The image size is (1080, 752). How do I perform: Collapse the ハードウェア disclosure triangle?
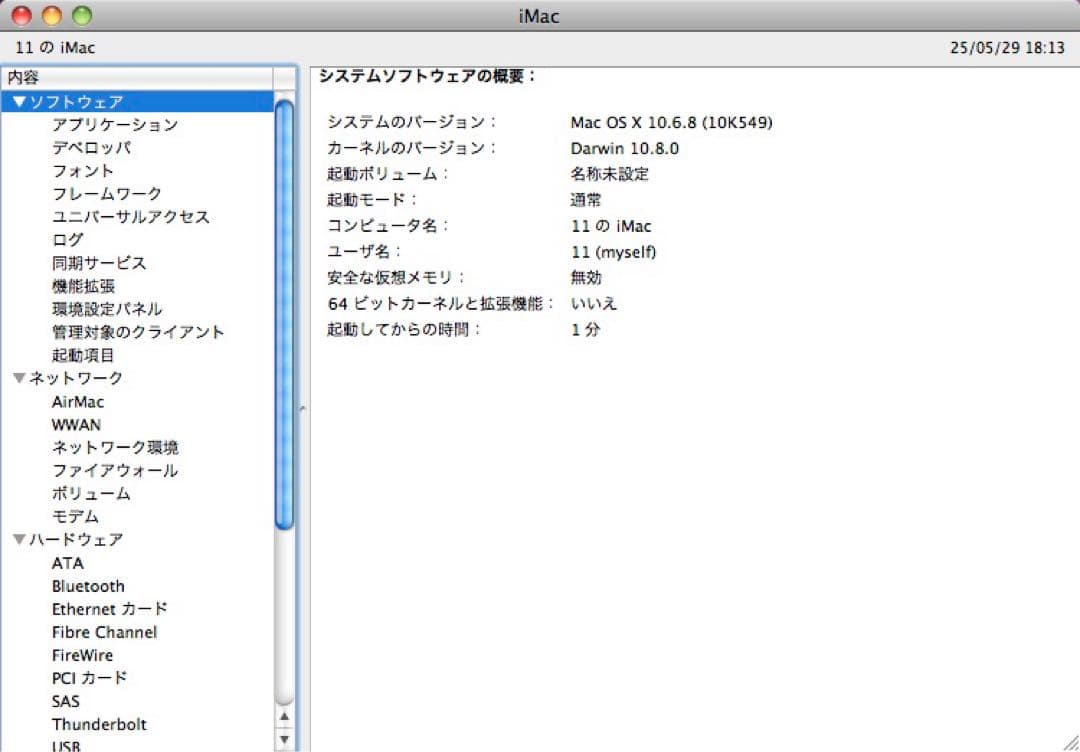(x=18, y=540)
